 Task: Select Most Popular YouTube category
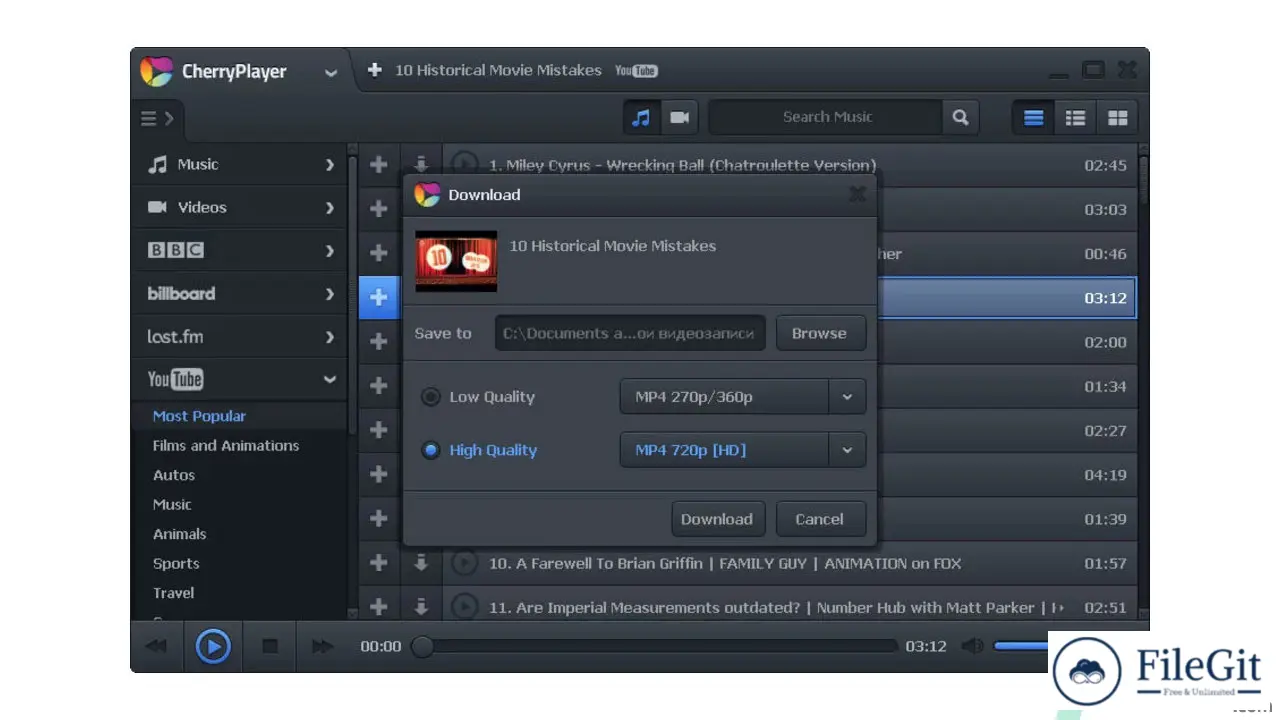[x=199, y=416]
